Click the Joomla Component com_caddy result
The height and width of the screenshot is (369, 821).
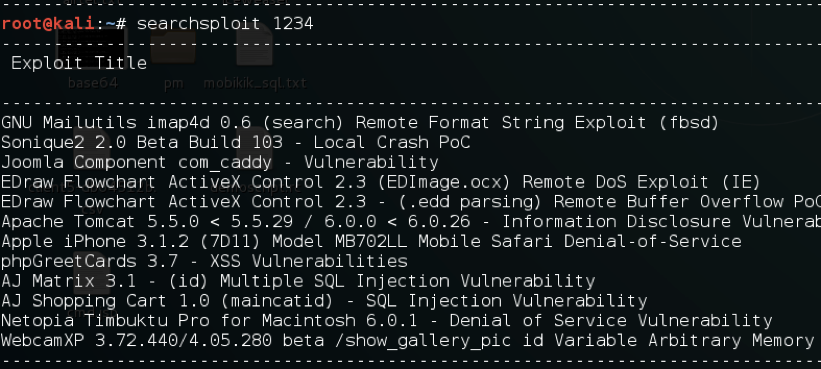pyautogui.click(x=220, y=163)
